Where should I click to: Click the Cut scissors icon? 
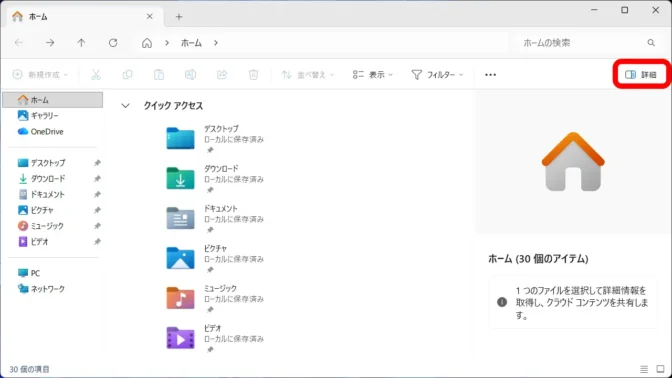pos(96,75)
